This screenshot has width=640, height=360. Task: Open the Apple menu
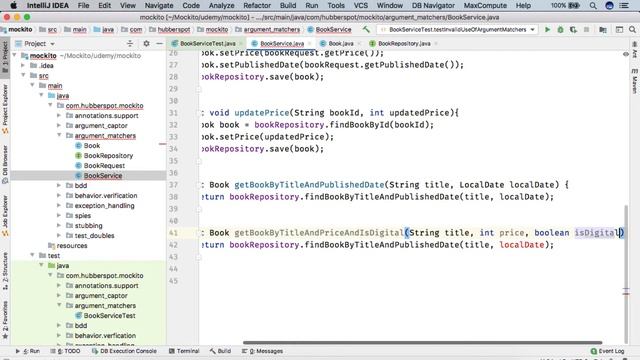(x=13, y=5)
